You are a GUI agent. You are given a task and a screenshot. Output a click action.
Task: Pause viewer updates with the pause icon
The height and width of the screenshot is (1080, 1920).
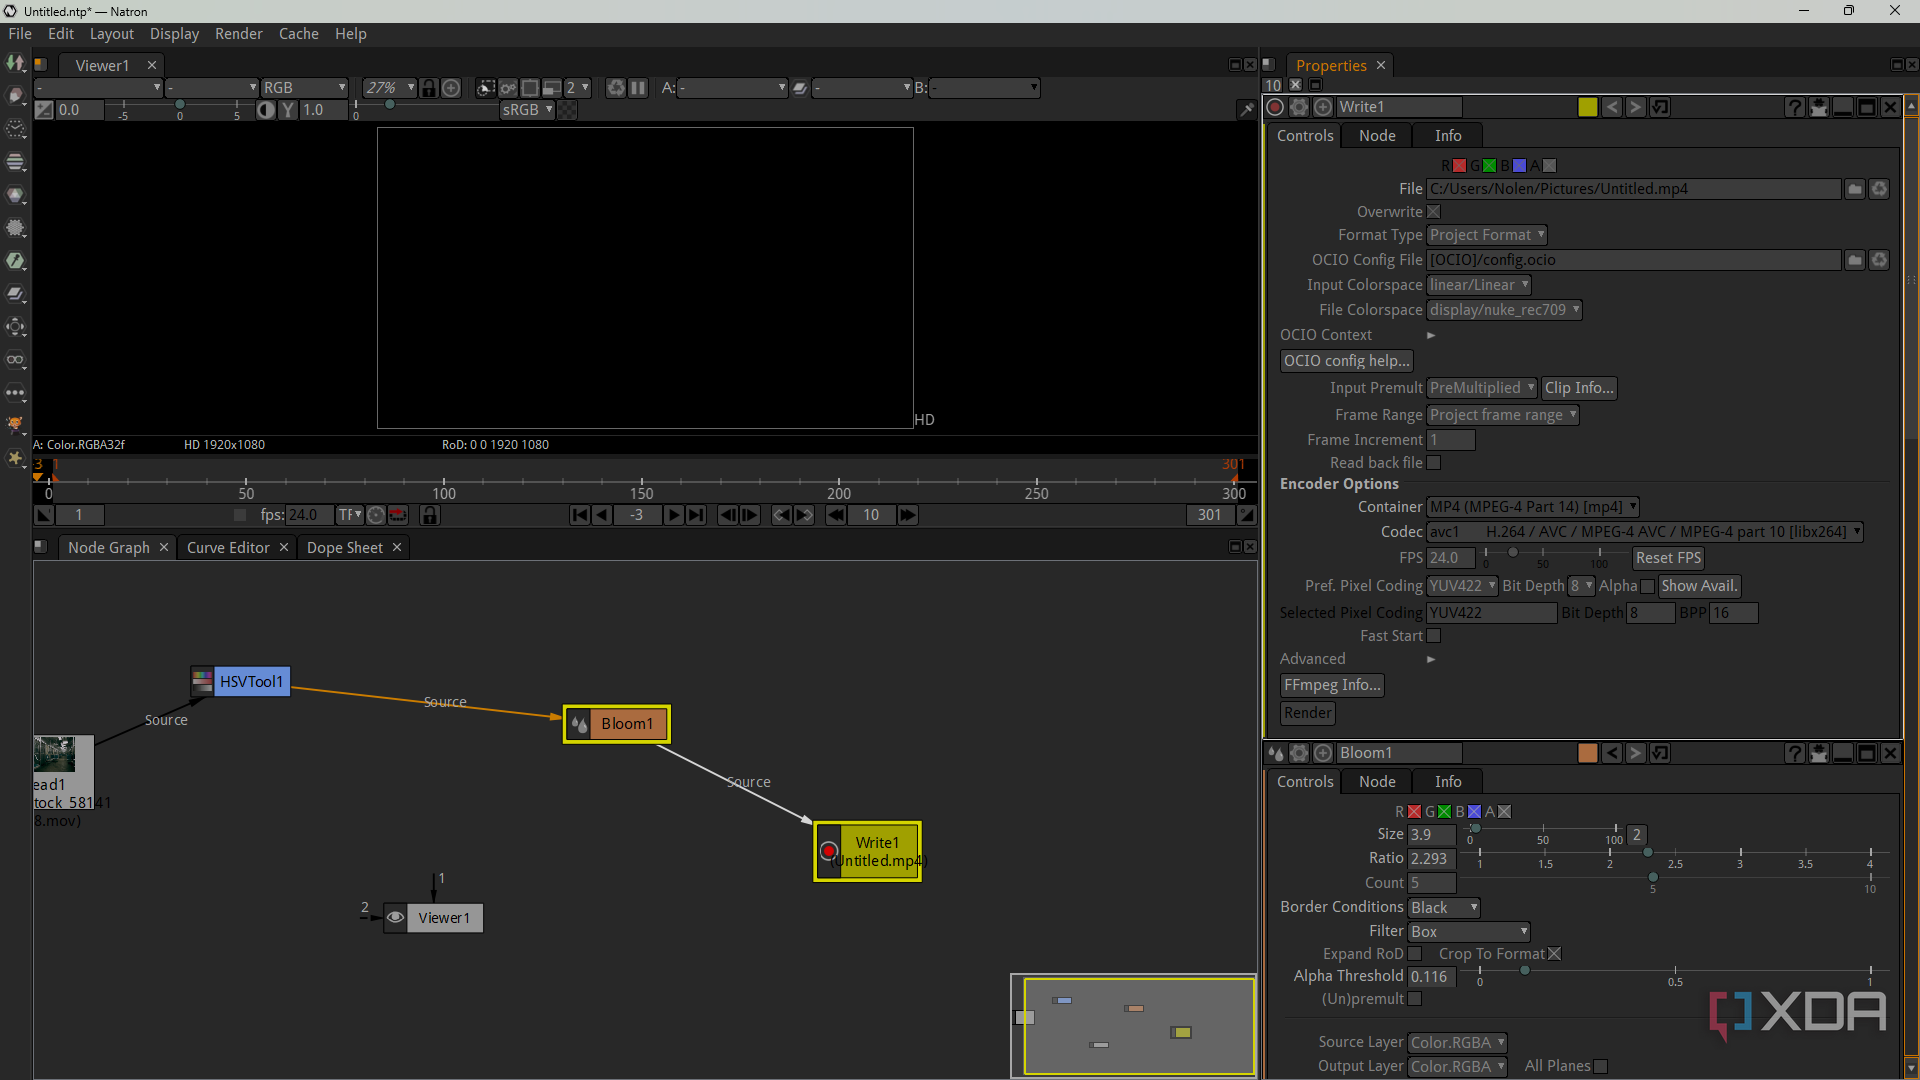(x=638, y=88)
